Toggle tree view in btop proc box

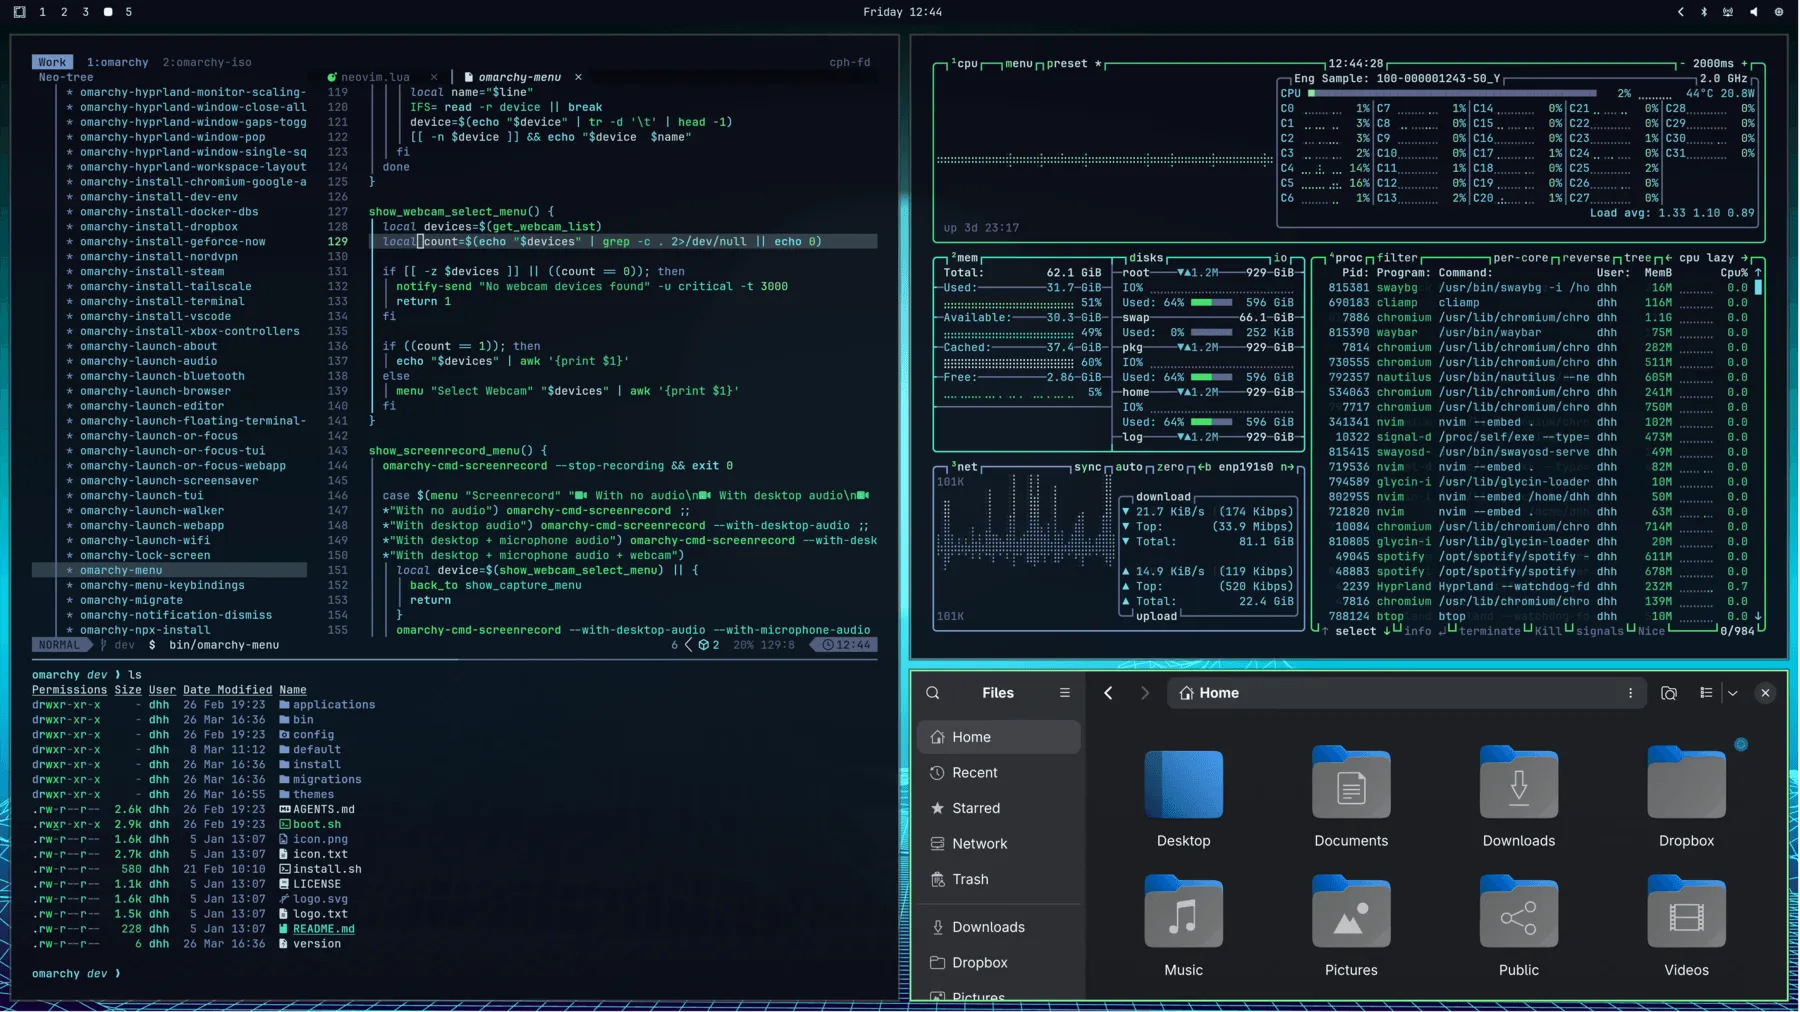(1637, 258)
